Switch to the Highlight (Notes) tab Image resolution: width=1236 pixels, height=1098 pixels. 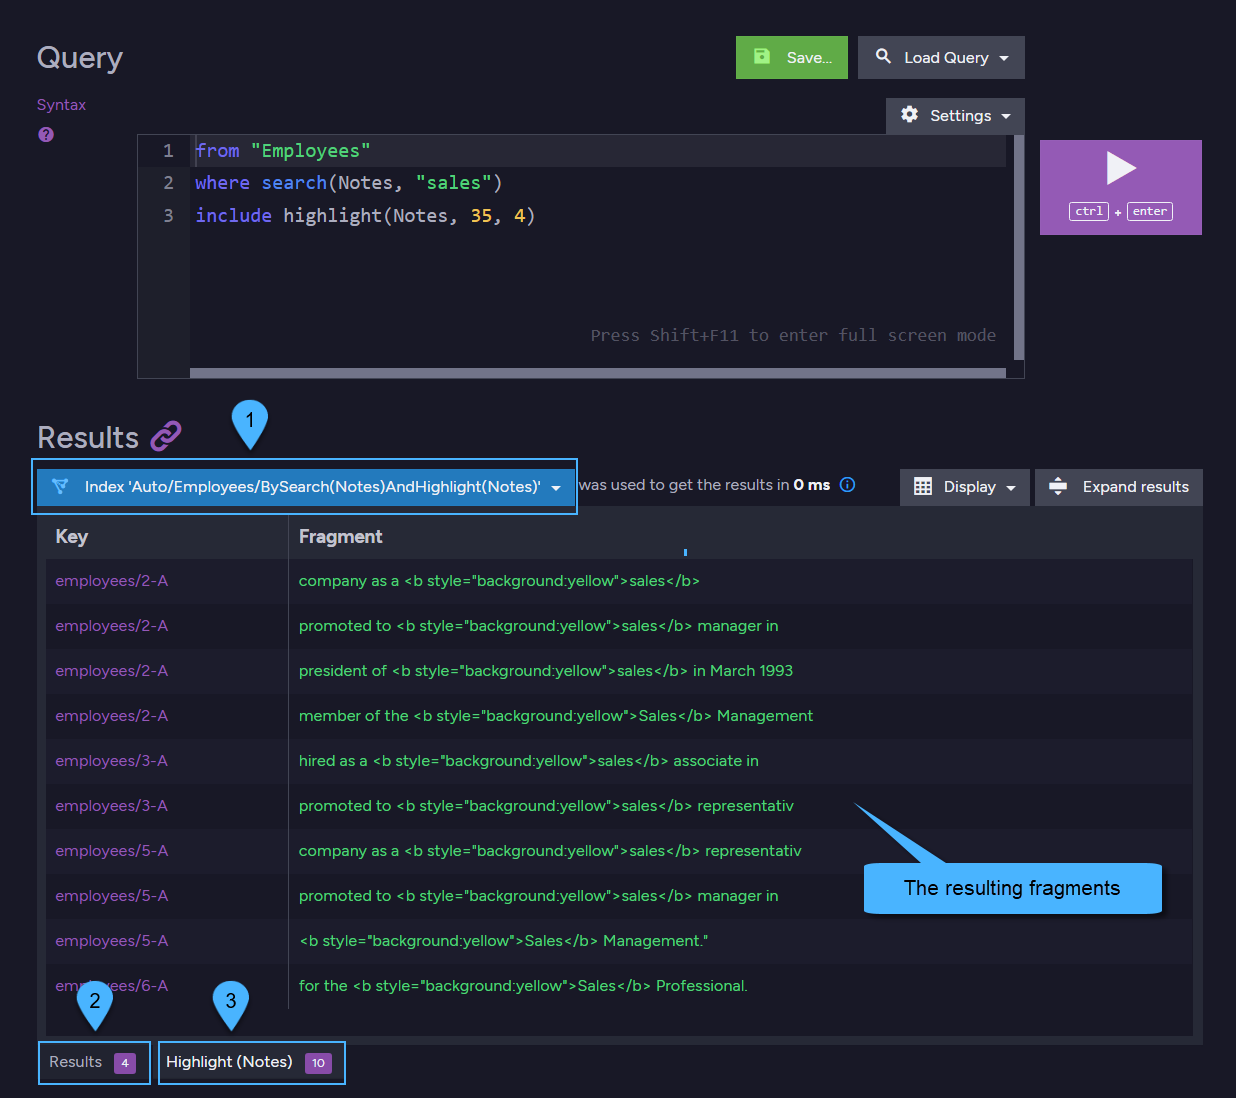coord(251,1062)
